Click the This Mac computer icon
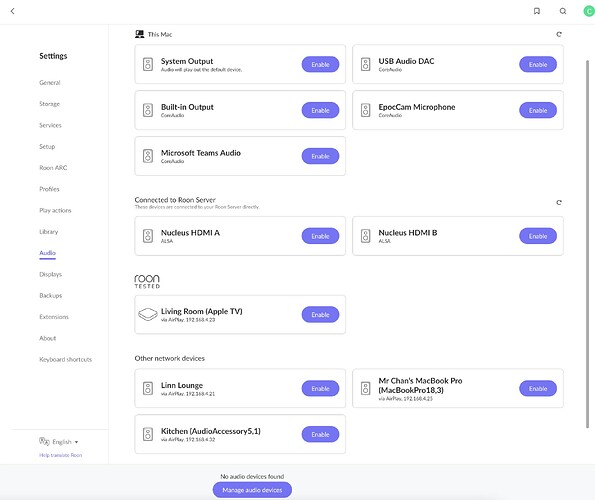The width and height of the screenshot is (595, 500). 140,34
